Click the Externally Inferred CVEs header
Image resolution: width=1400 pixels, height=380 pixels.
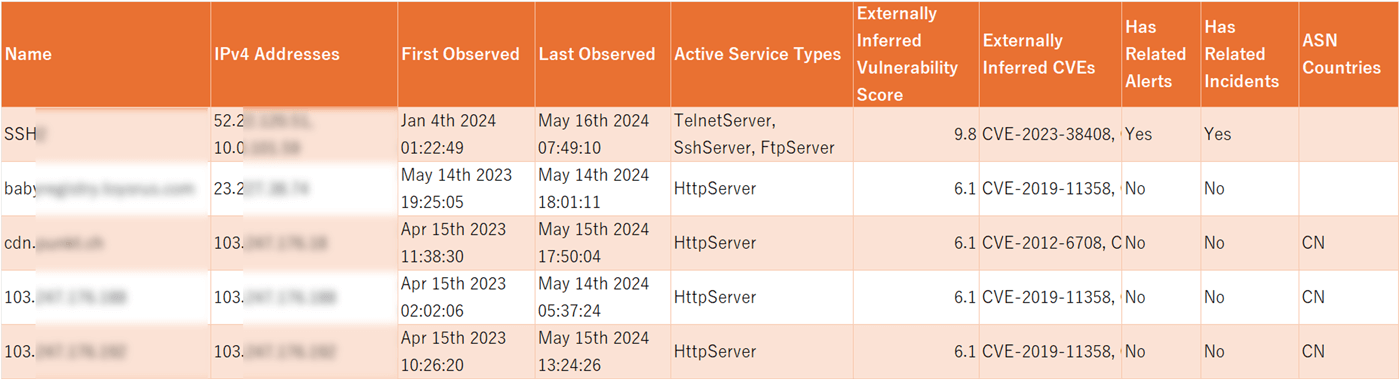(1050, 54)
